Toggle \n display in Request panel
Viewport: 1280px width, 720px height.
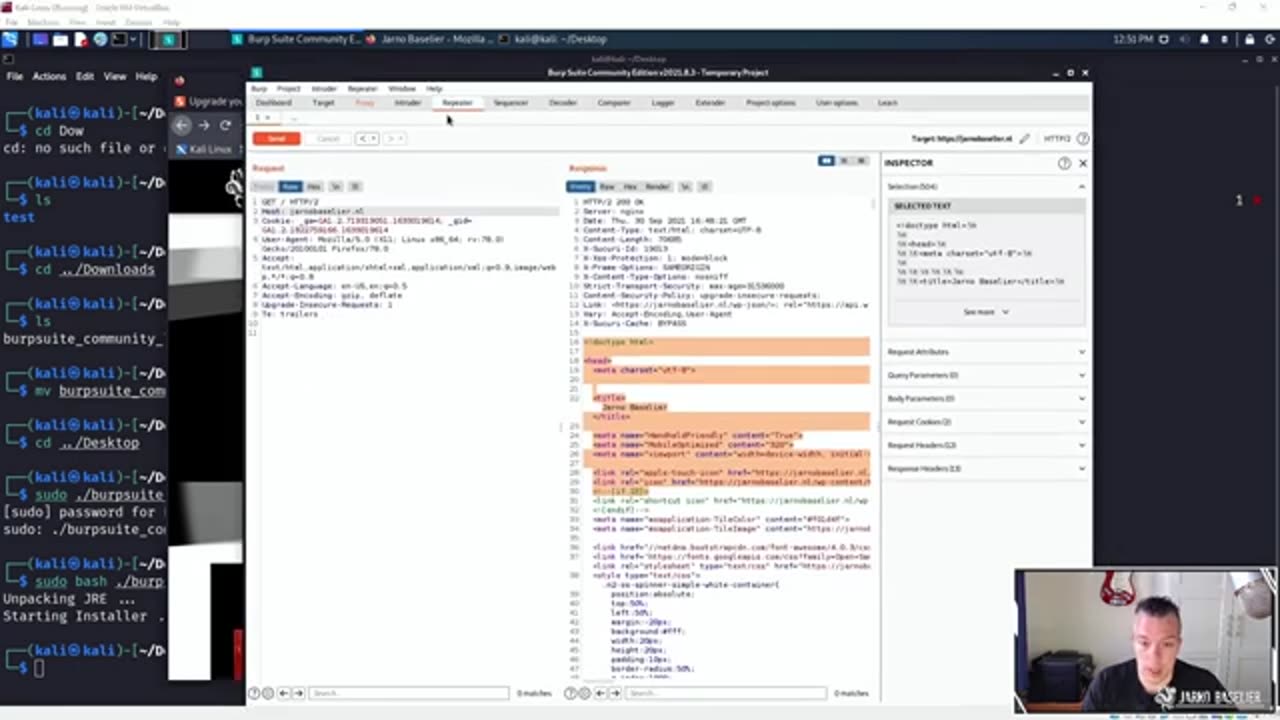coord(336,187)
